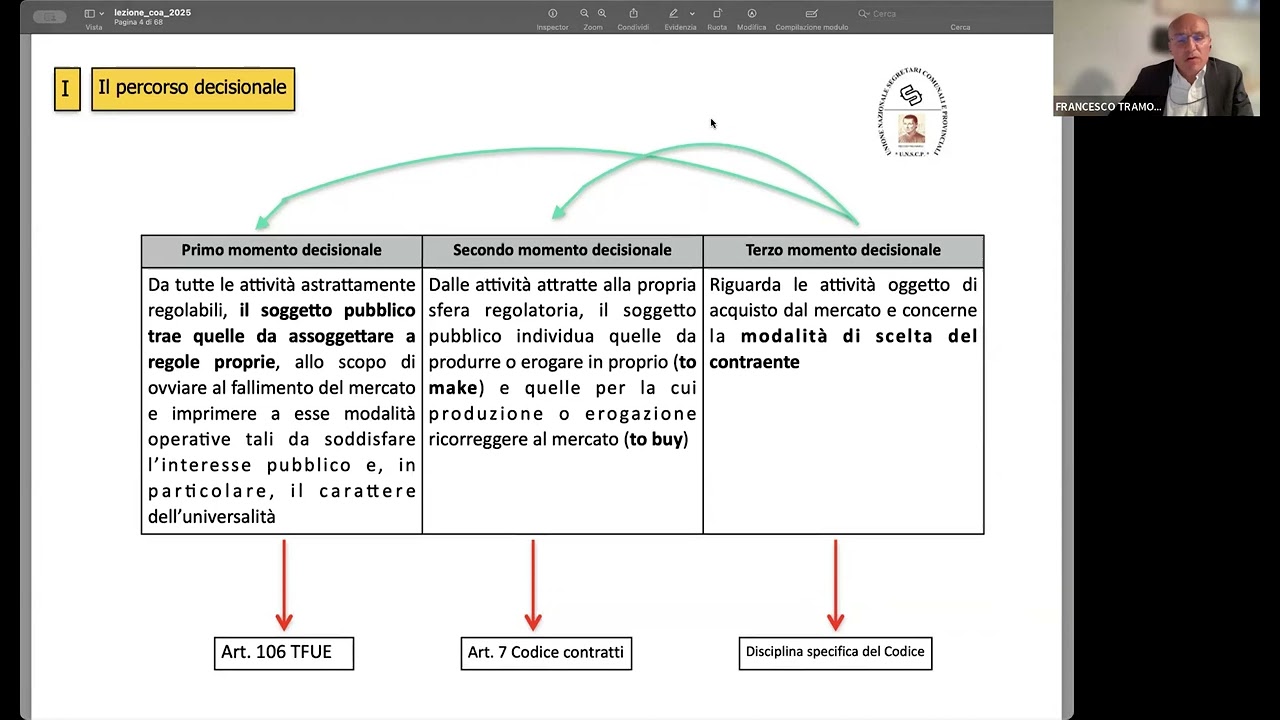Click bold 'modalità di scelta del' text
The height and width of the screenshot is (720, 1280).
click(859, 336)
